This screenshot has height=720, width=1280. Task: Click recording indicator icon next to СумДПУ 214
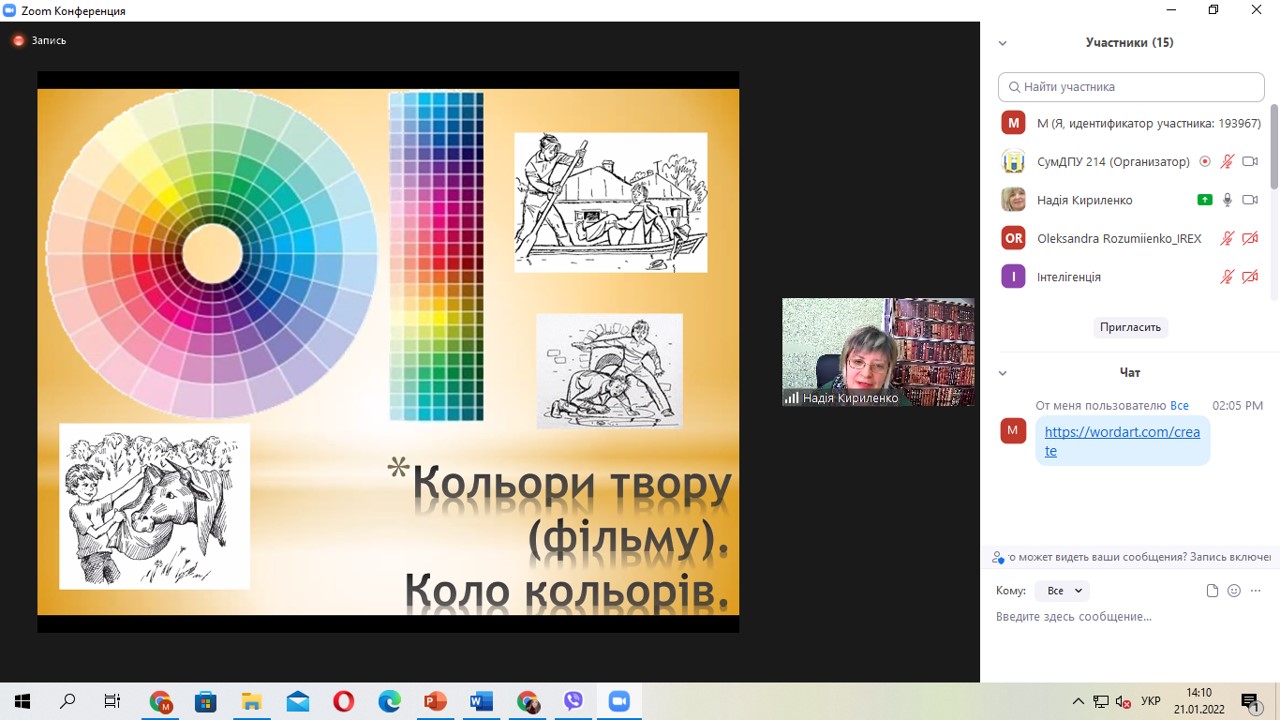[1205, 162]
